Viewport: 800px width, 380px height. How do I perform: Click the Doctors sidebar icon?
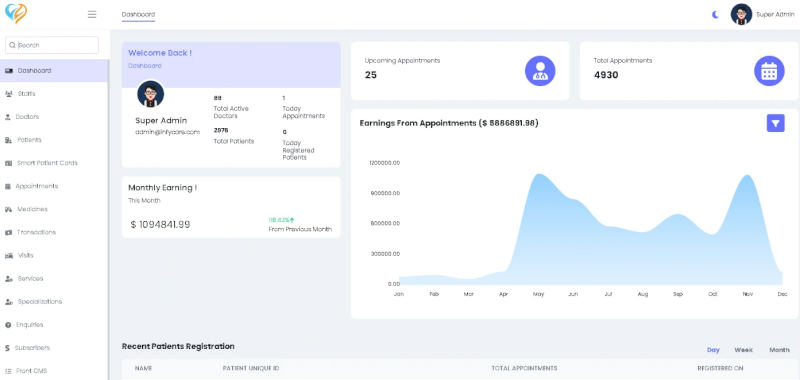(x=8, y=117)
